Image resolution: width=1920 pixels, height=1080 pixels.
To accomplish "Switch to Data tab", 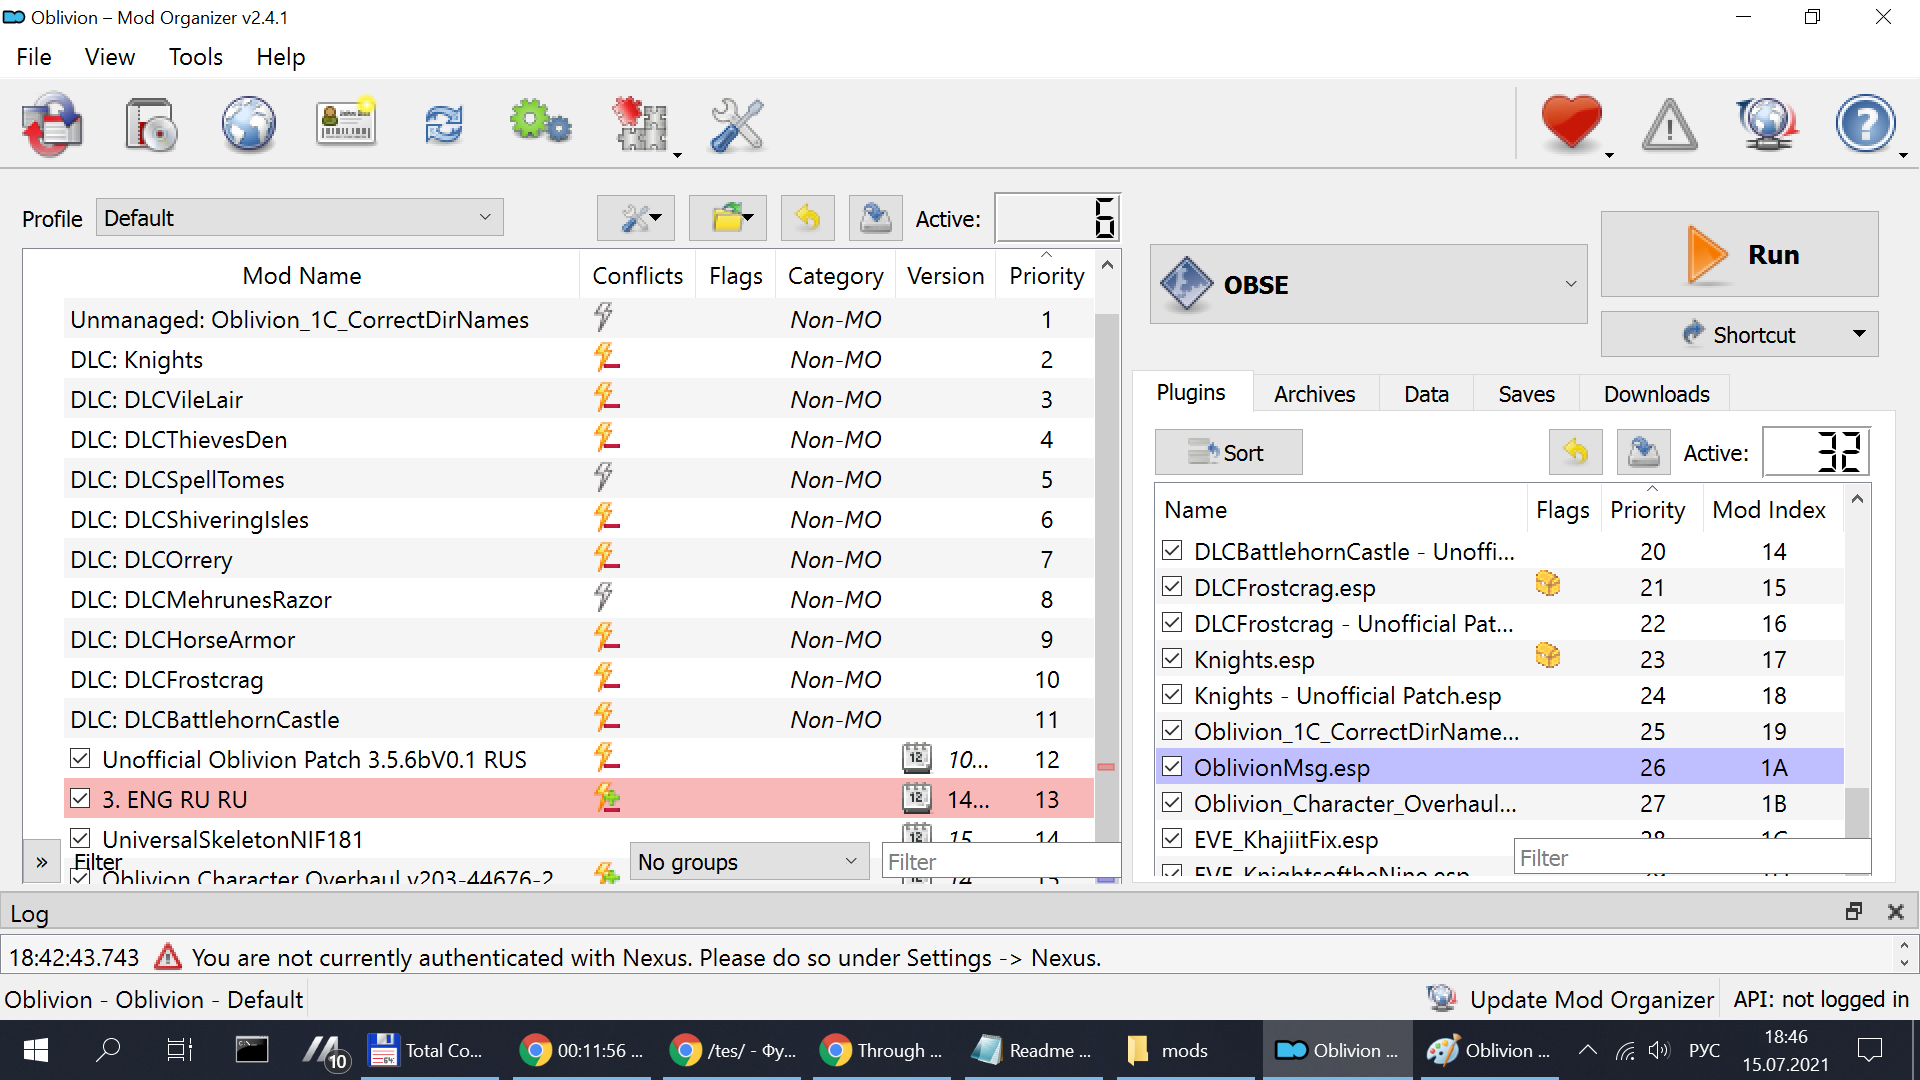I will (1426, 394).
